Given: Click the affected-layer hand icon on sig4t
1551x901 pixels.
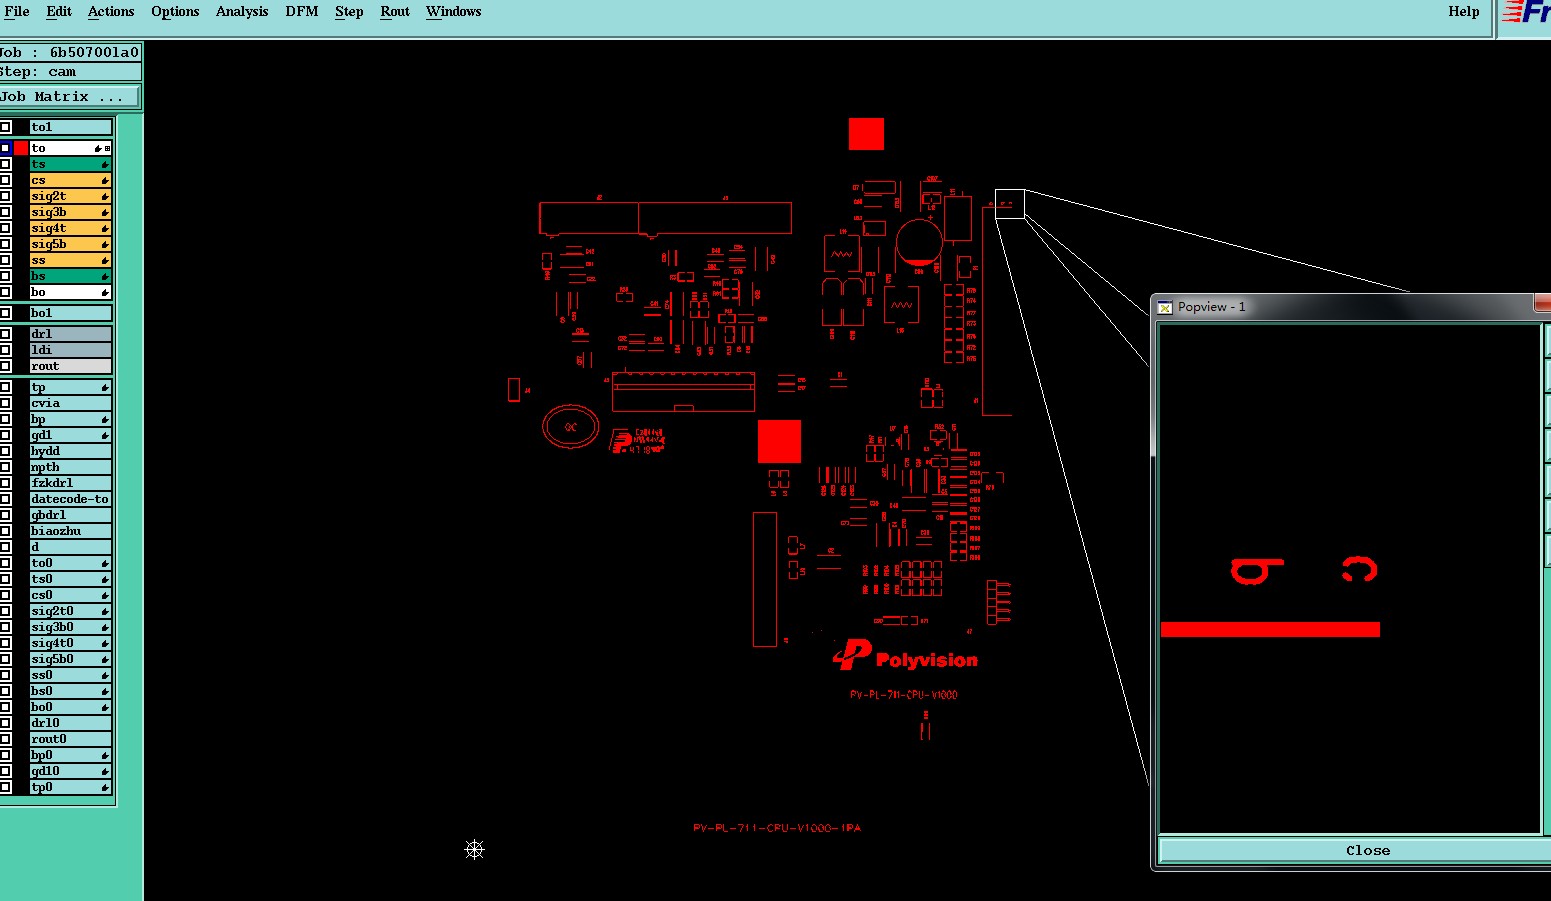Looking at the screenshot, I should [x=104, y=228].
